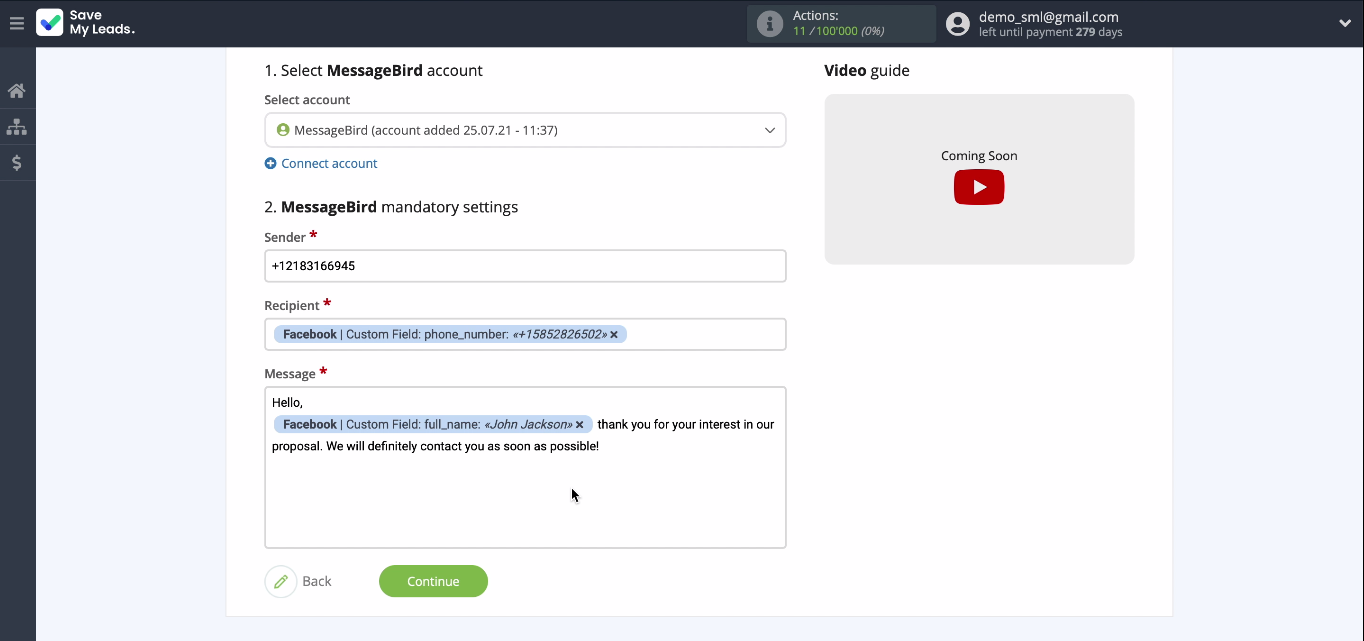This screenshot has height=641, width=1364.
Task: Click the plus icon beside Connect account
Action: (x=270, y=163)
